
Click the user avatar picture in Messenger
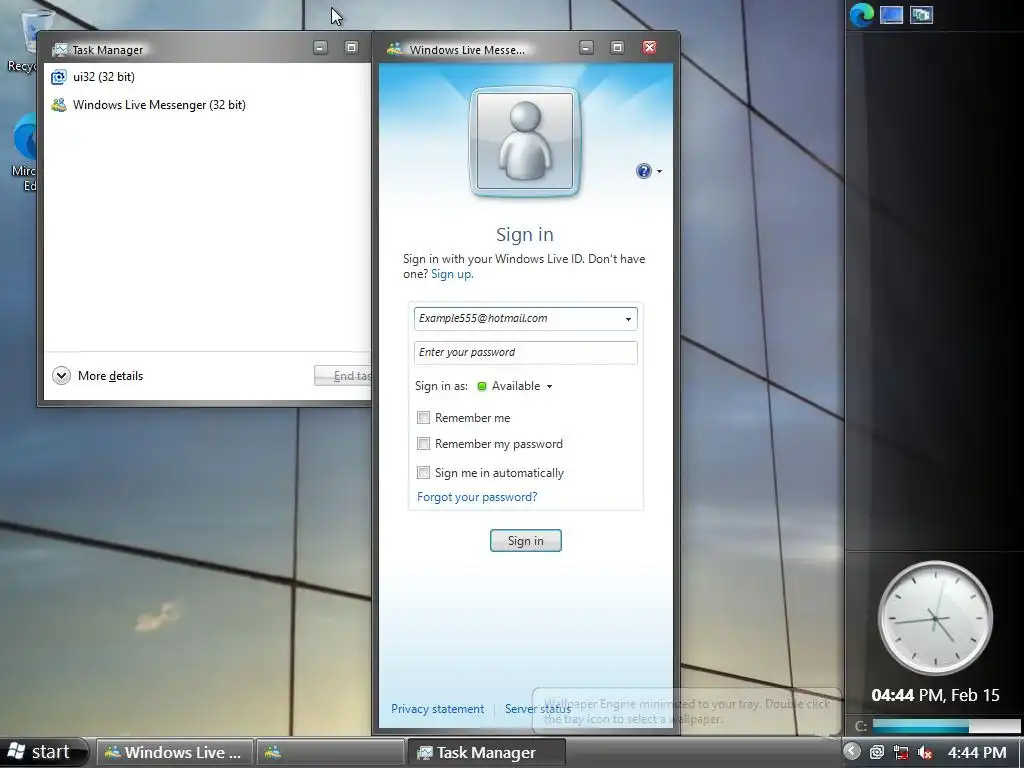[524, 142]
